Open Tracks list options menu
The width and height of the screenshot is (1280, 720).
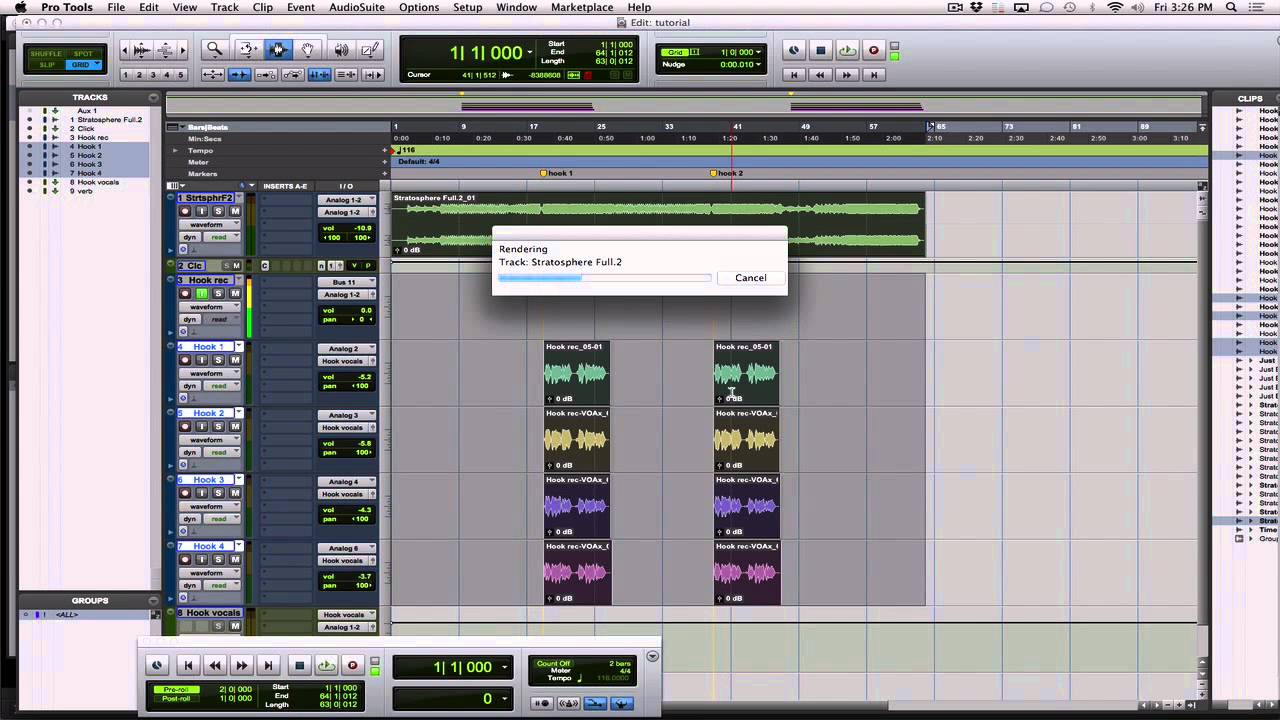[x=153, y=97]
